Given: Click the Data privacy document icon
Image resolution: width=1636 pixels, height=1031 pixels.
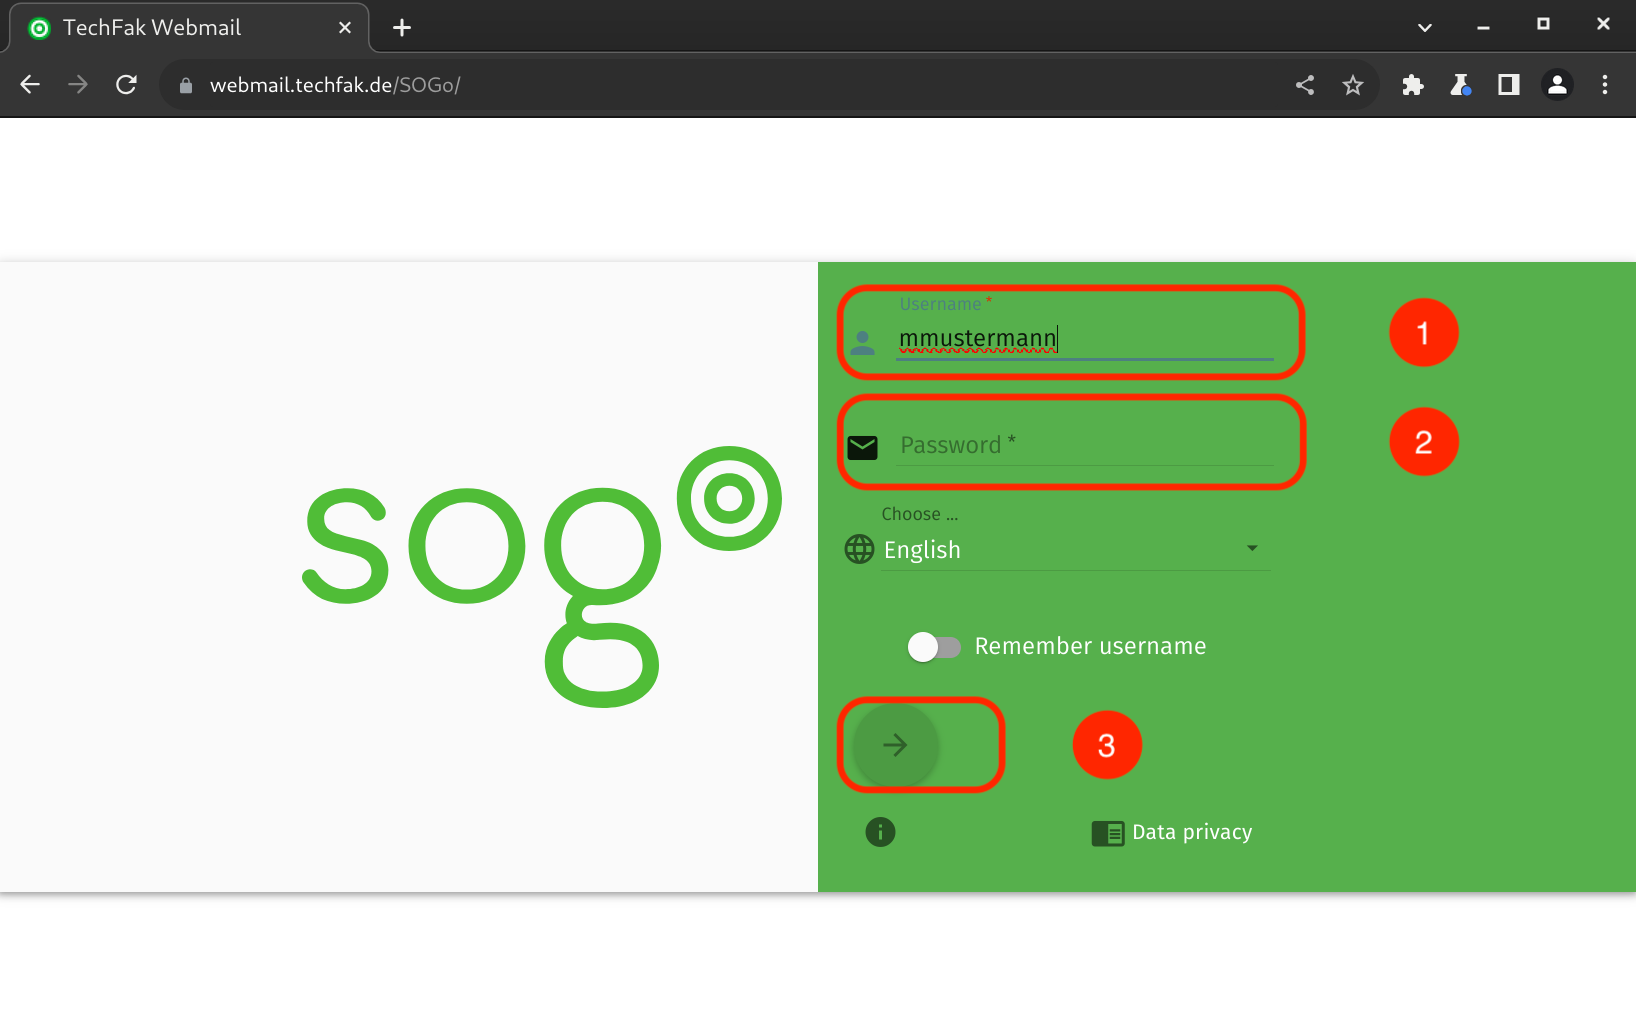Looking at the screenshot, I should (x=1108, y=833).
